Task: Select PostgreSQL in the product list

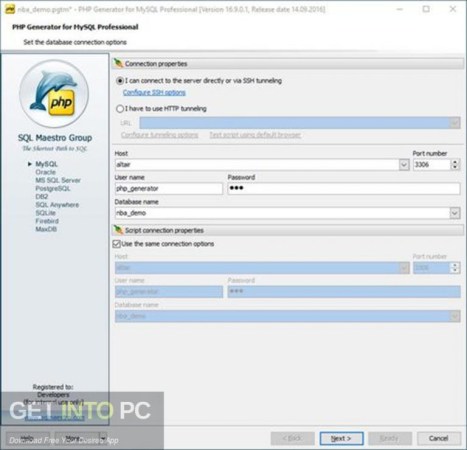Action: pos(53,188)
